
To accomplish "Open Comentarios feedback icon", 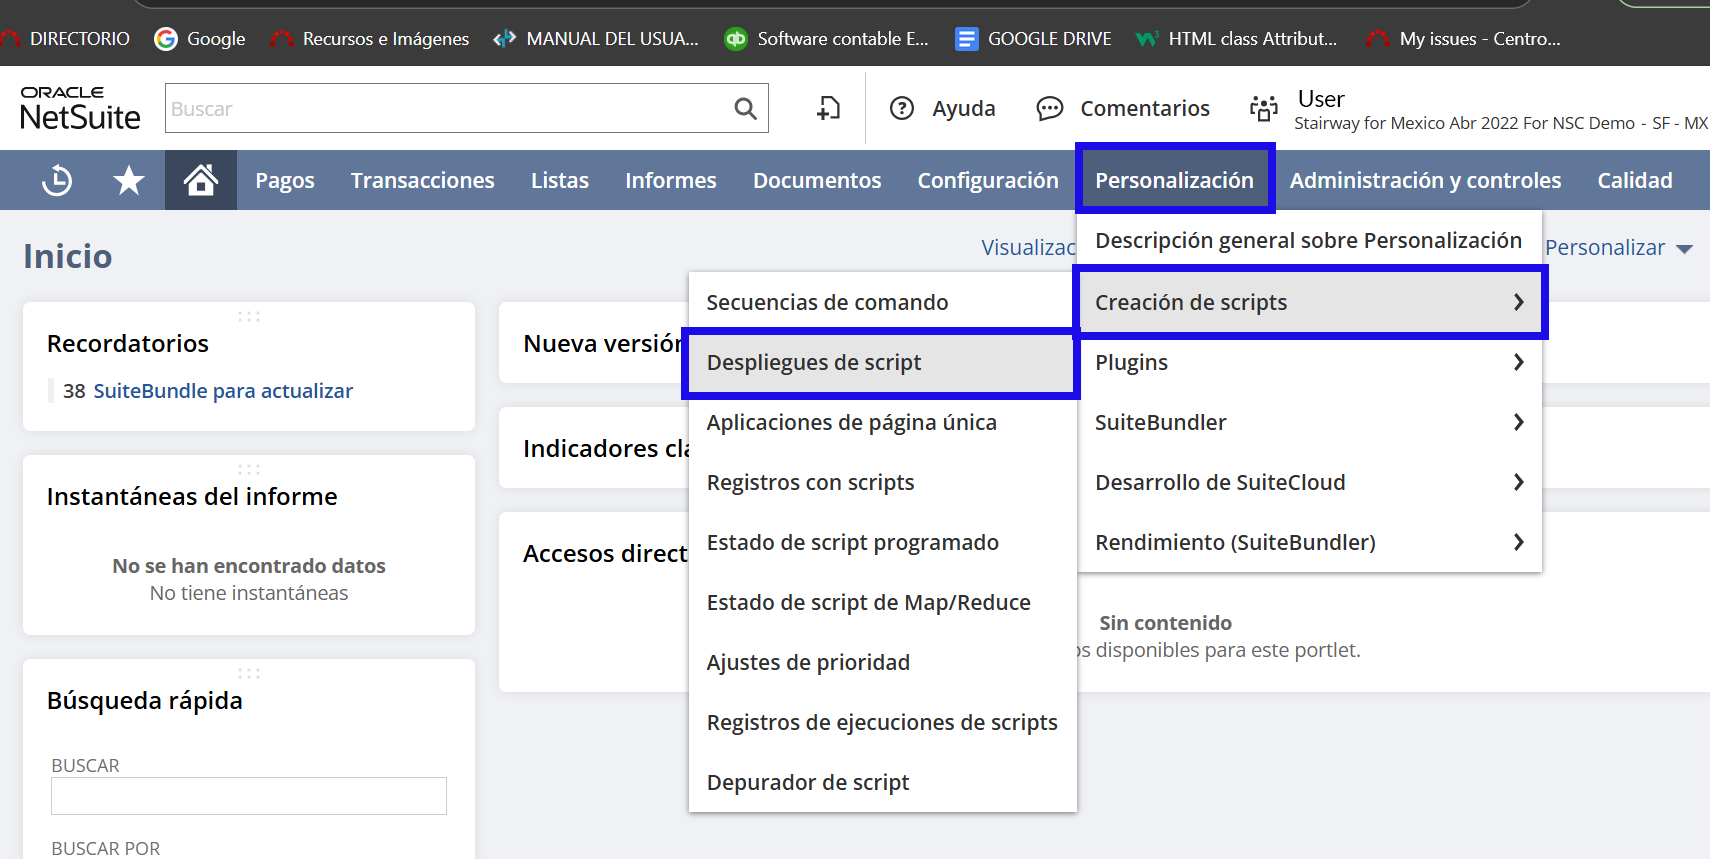I will coord(1049,108).
